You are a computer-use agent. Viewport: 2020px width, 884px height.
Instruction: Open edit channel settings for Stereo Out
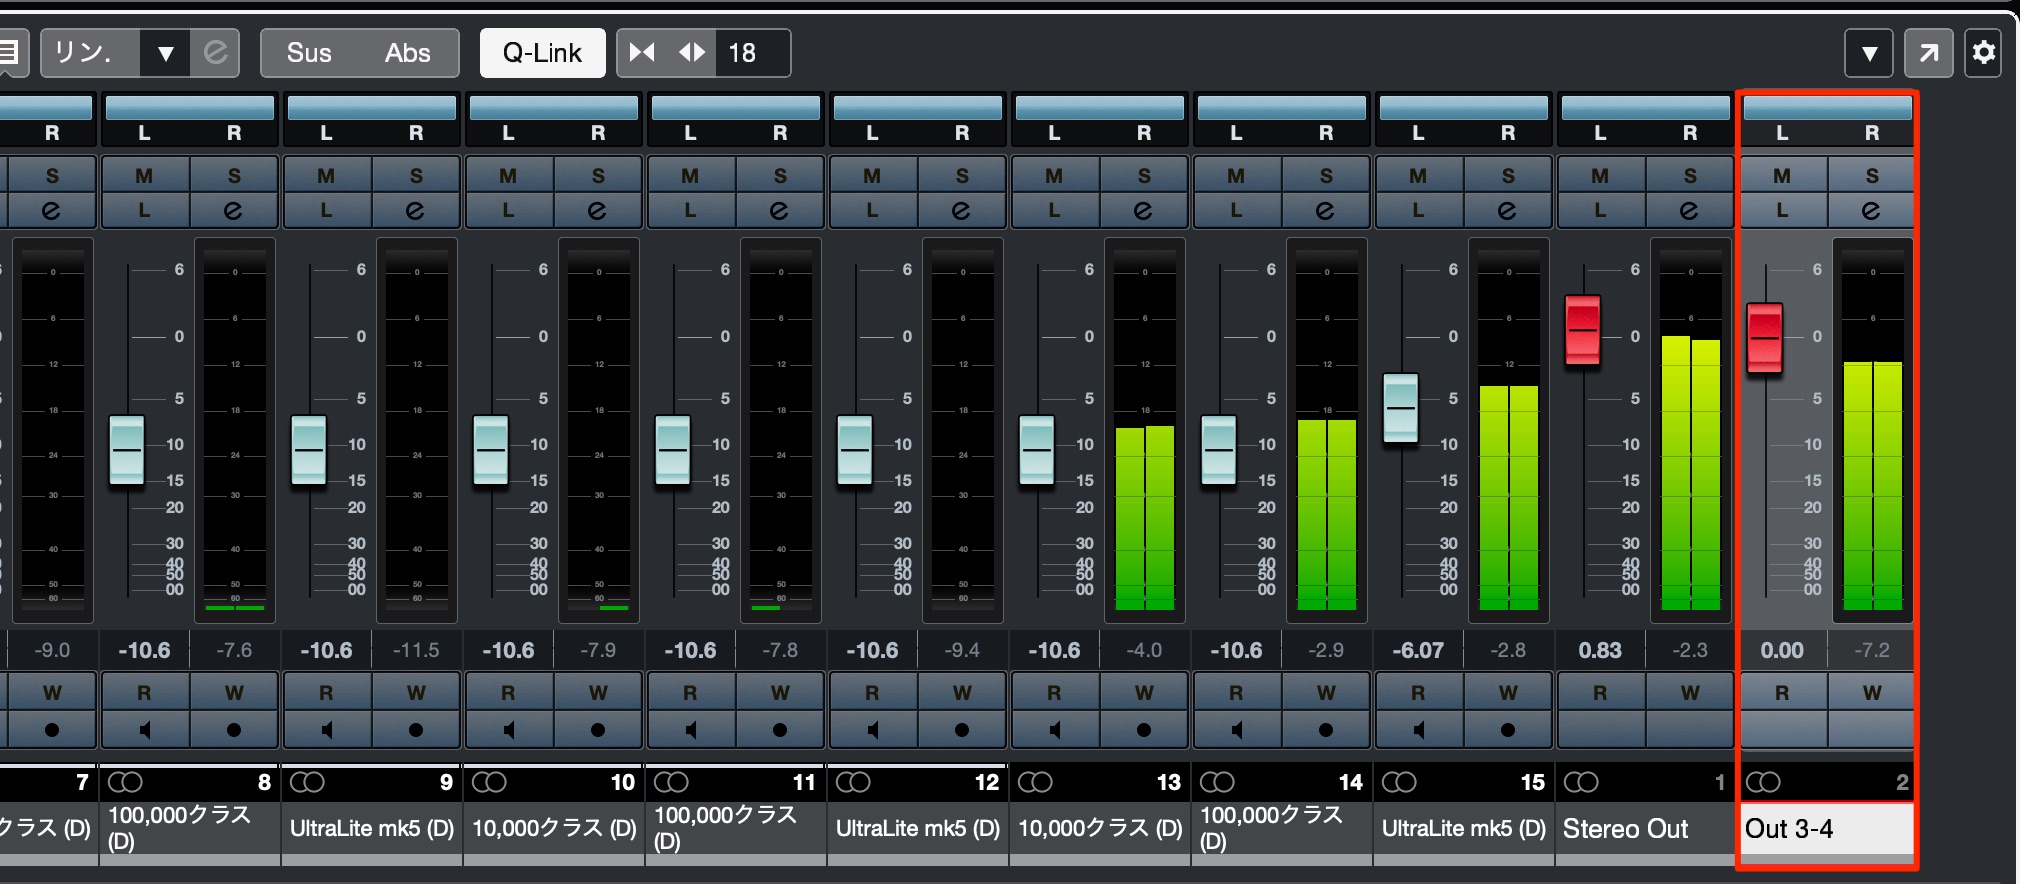pyautogui.click(x=1689, y=211)
